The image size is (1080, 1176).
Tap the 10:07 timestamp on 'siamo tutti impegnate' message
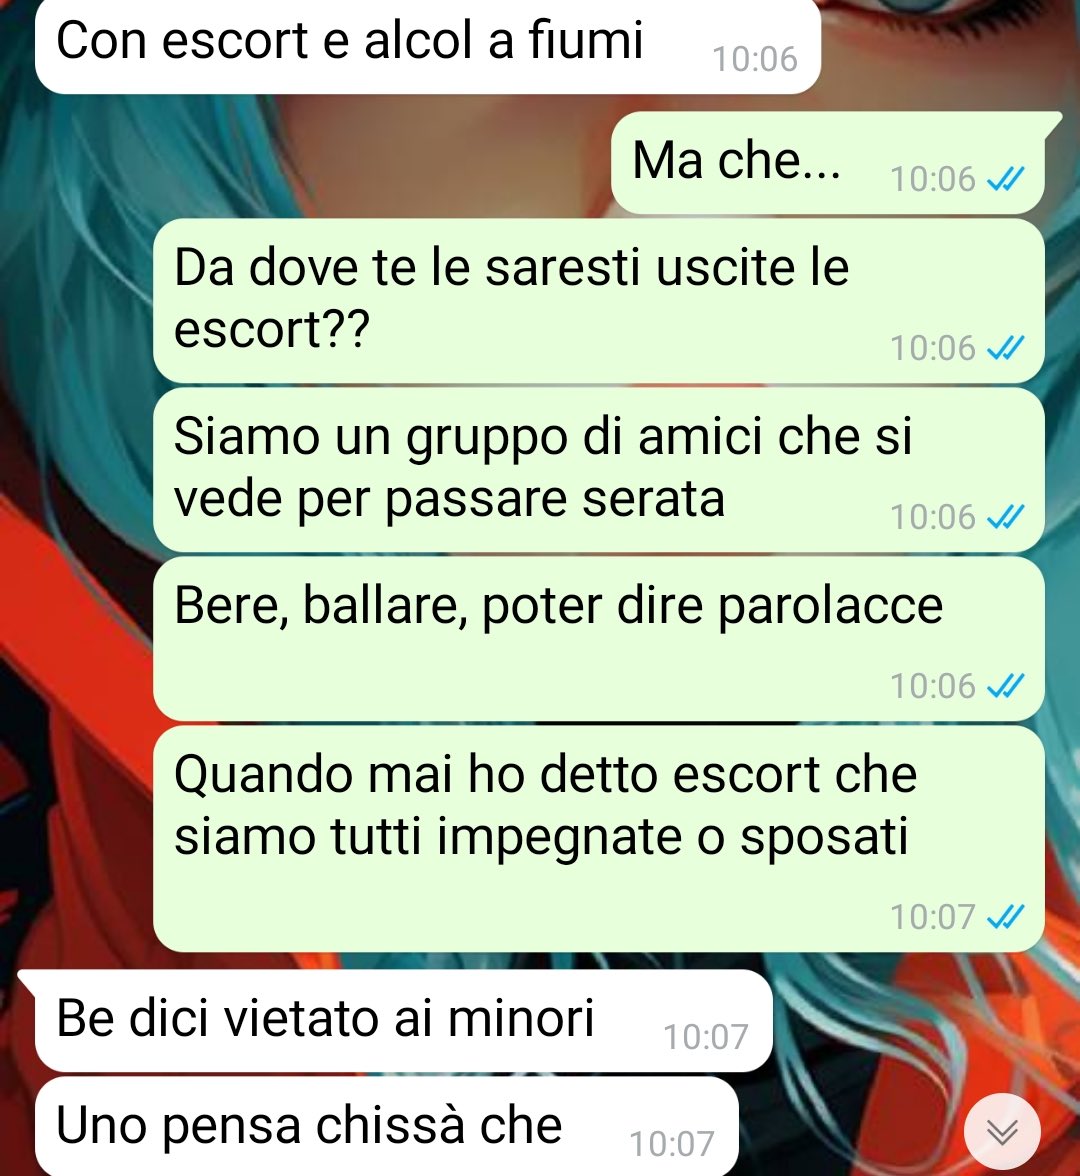(932, 916)
